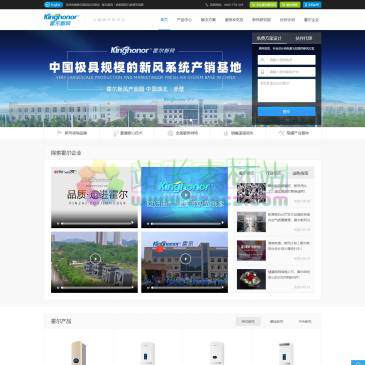Image resolution: width=365 pixels, height=365 pixels.
Task: Click the phone number field in form
Action: tap(286, 72)
